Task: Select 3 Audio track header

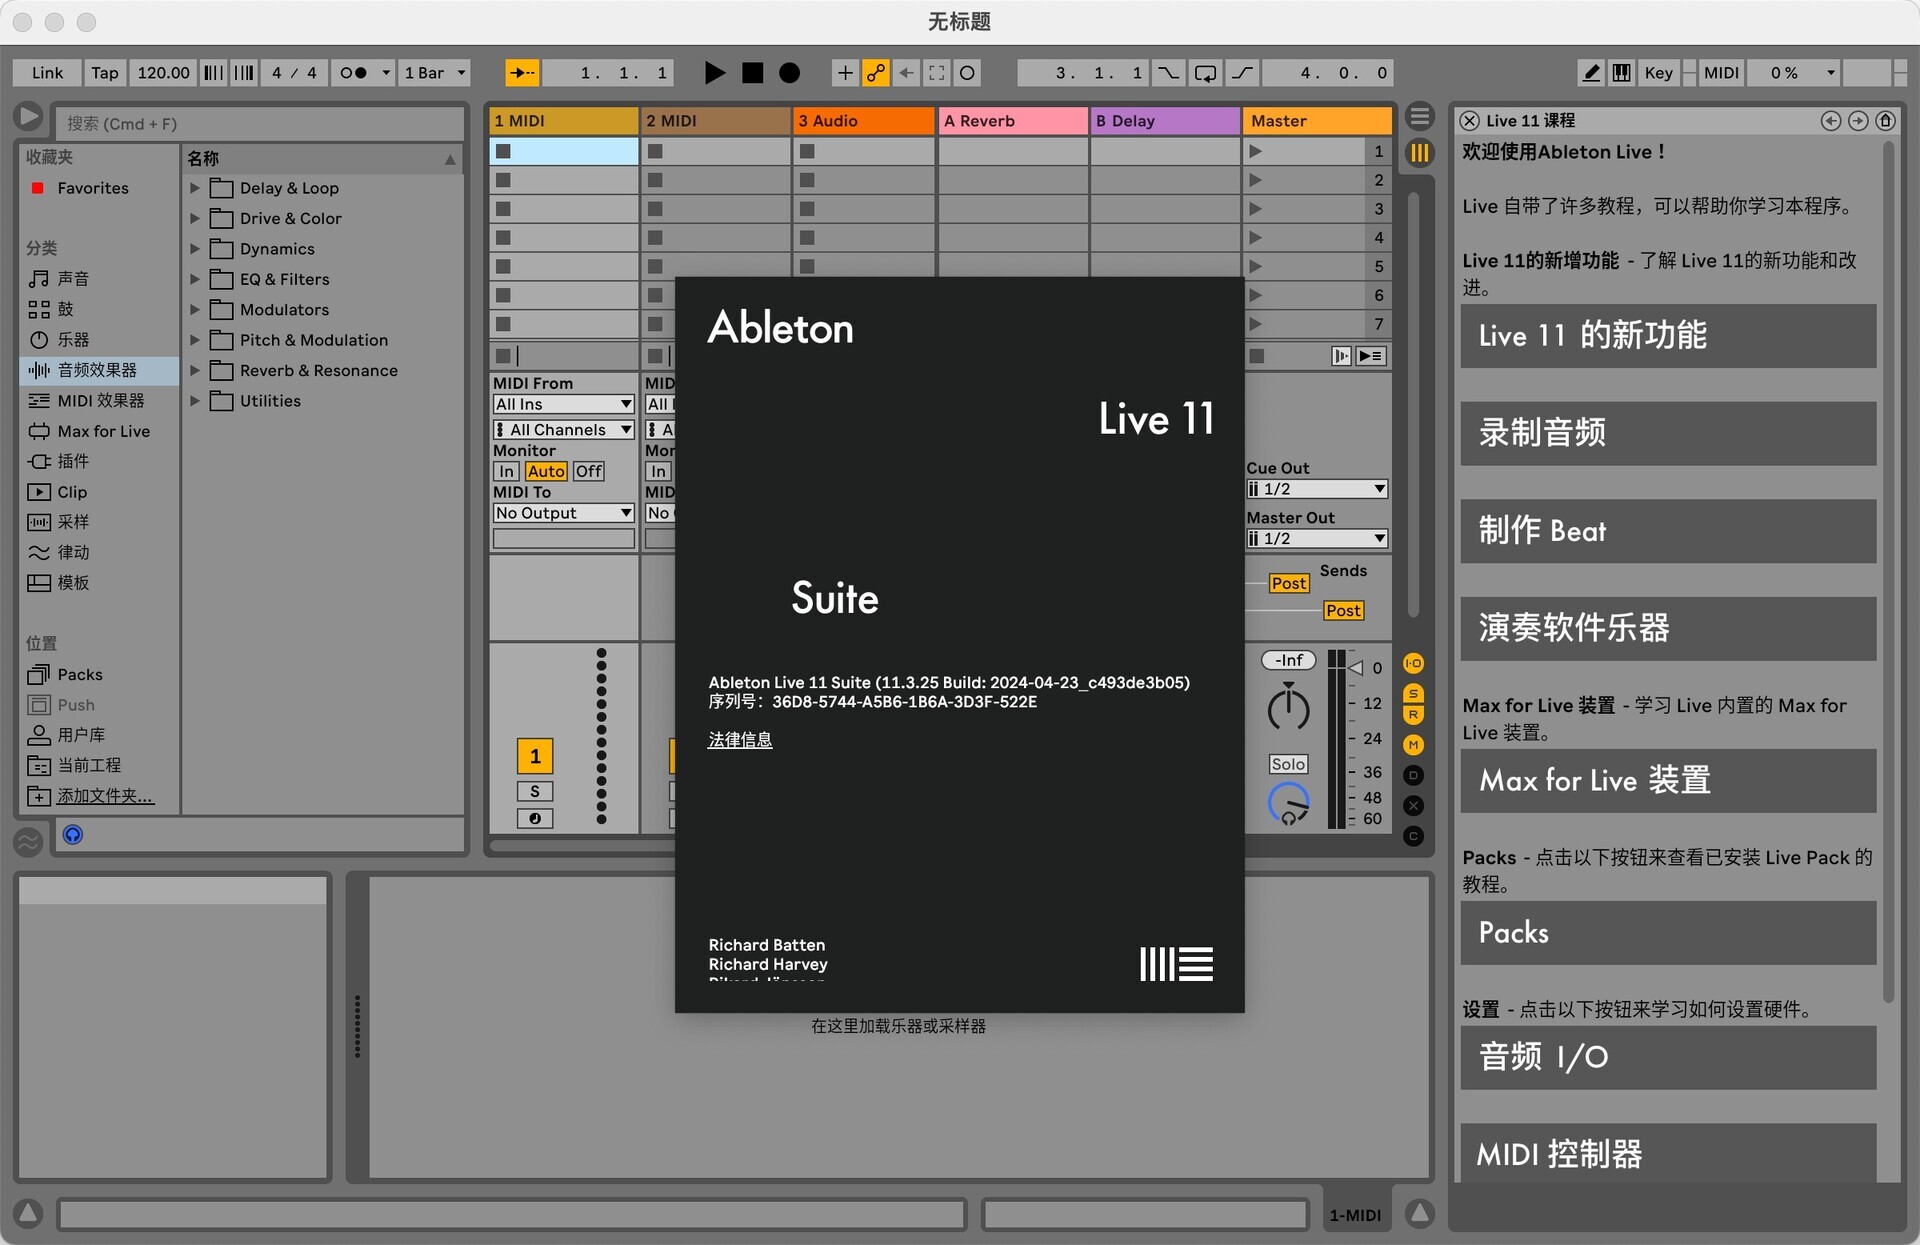Action: pyautogui.click(x=864, y=121)
